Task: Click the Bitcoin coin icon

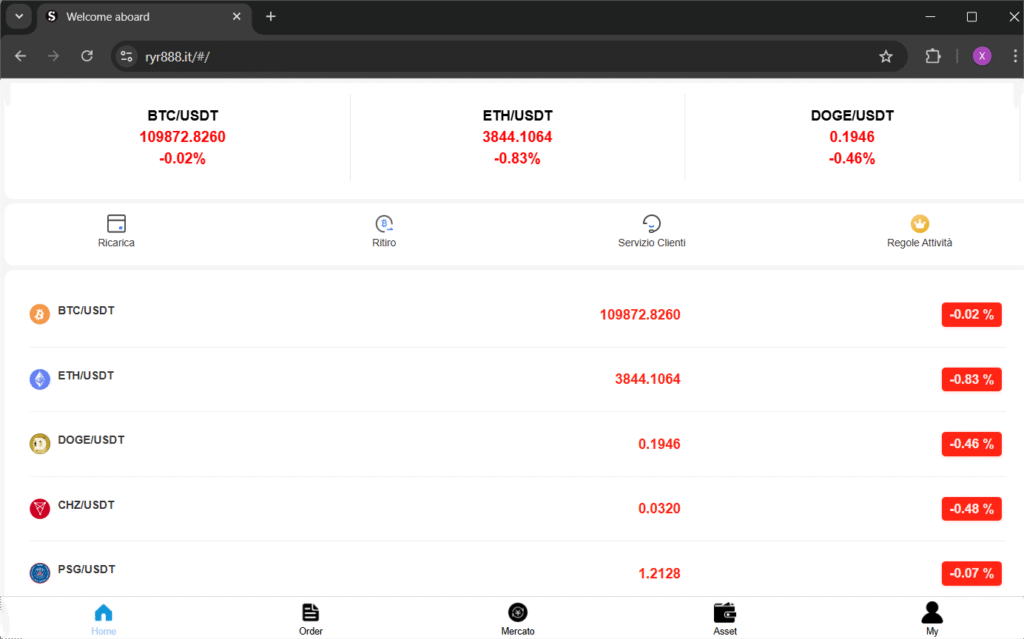Action: click(x=39, y=314)
